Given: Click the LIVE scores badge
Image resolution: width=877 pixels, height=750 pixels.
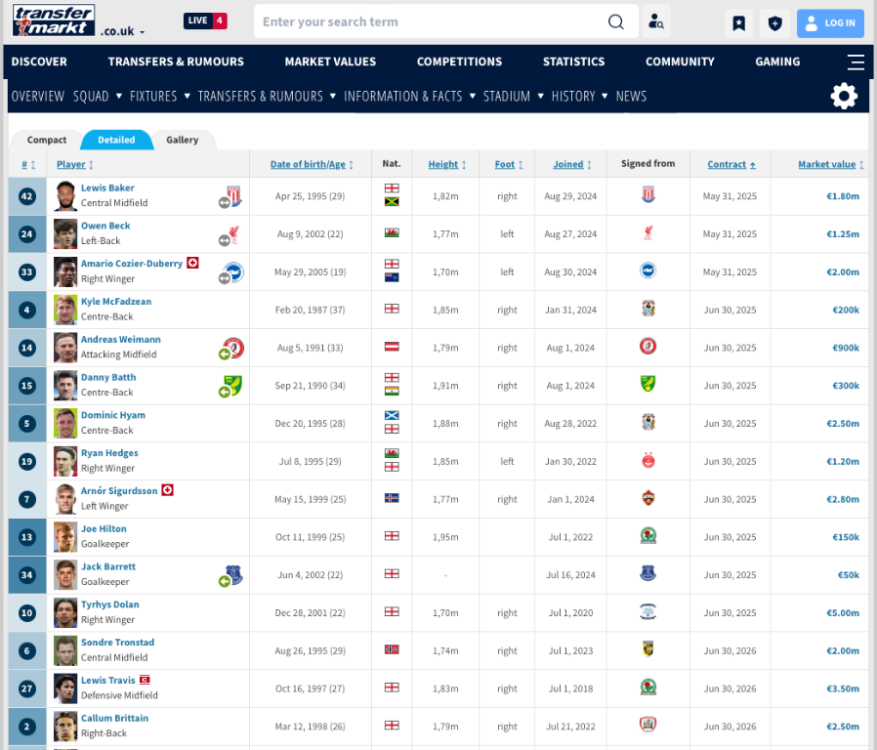Looking at the screenshot, I should click(205, 21).
